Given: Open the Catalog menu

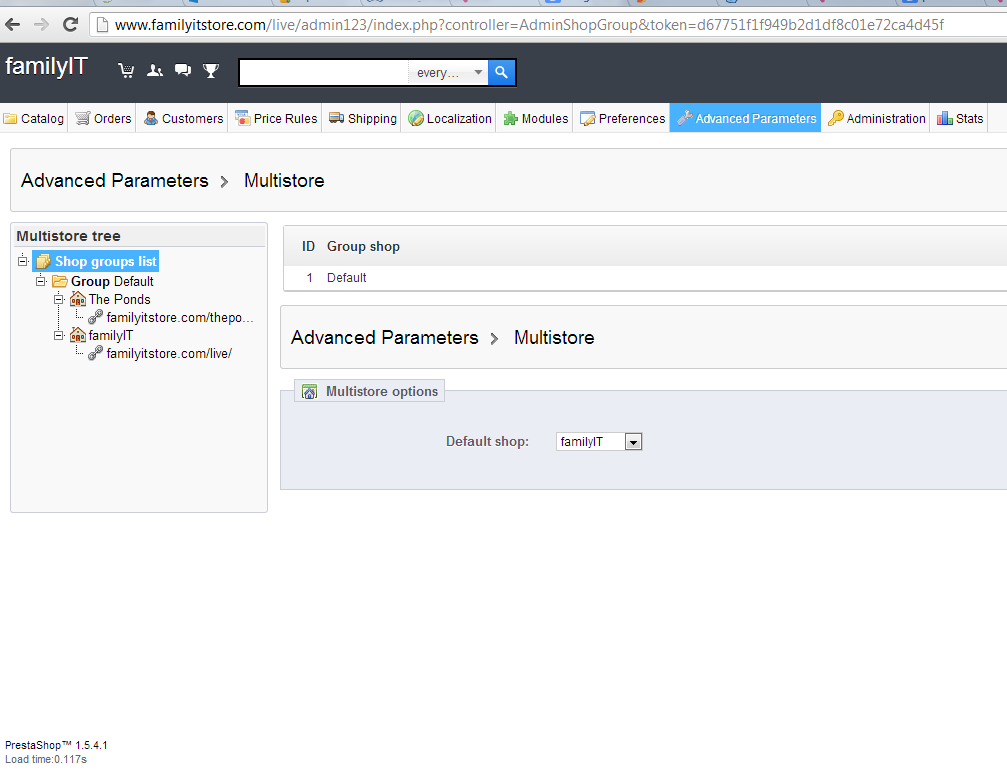Looking at the screenshot, I should 33,118.
